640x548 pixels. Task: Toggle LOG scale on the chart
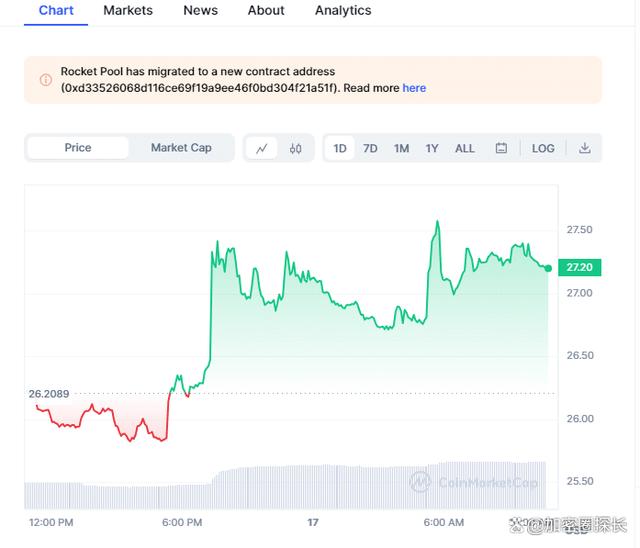(x=543, y=148)
